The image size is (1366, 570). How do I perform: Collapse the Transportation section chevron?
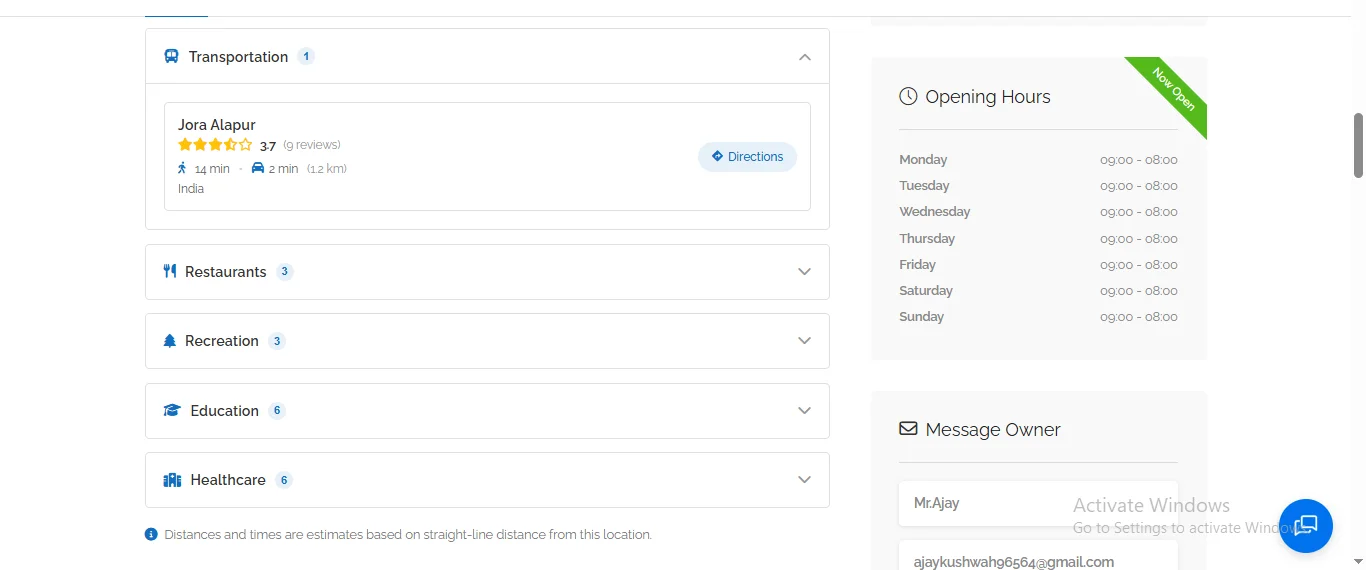tap(805, 57)
